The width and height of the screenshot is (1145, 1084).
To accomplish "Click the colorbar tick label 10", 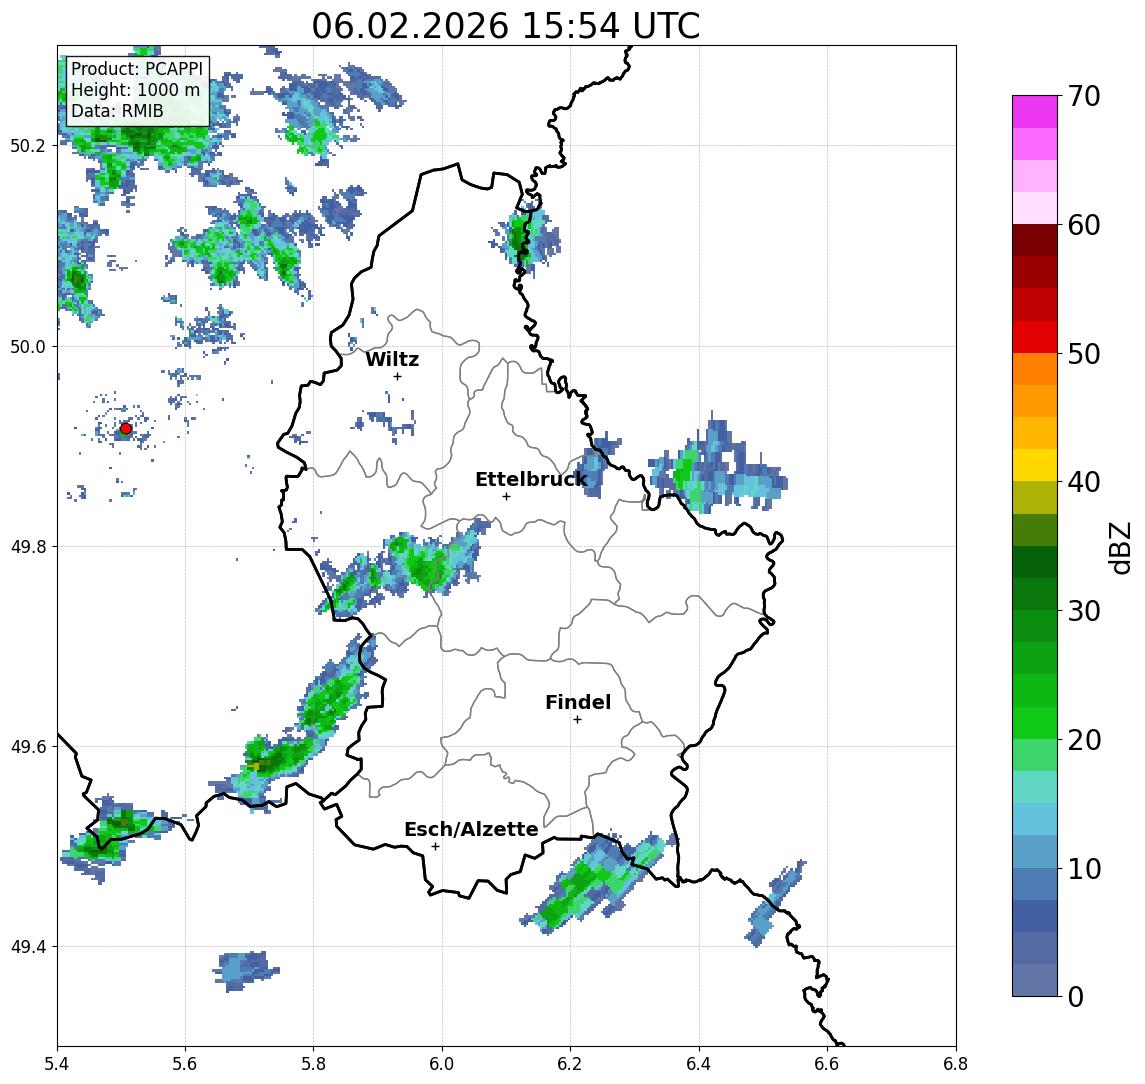I will click(x=1083, y=868).
